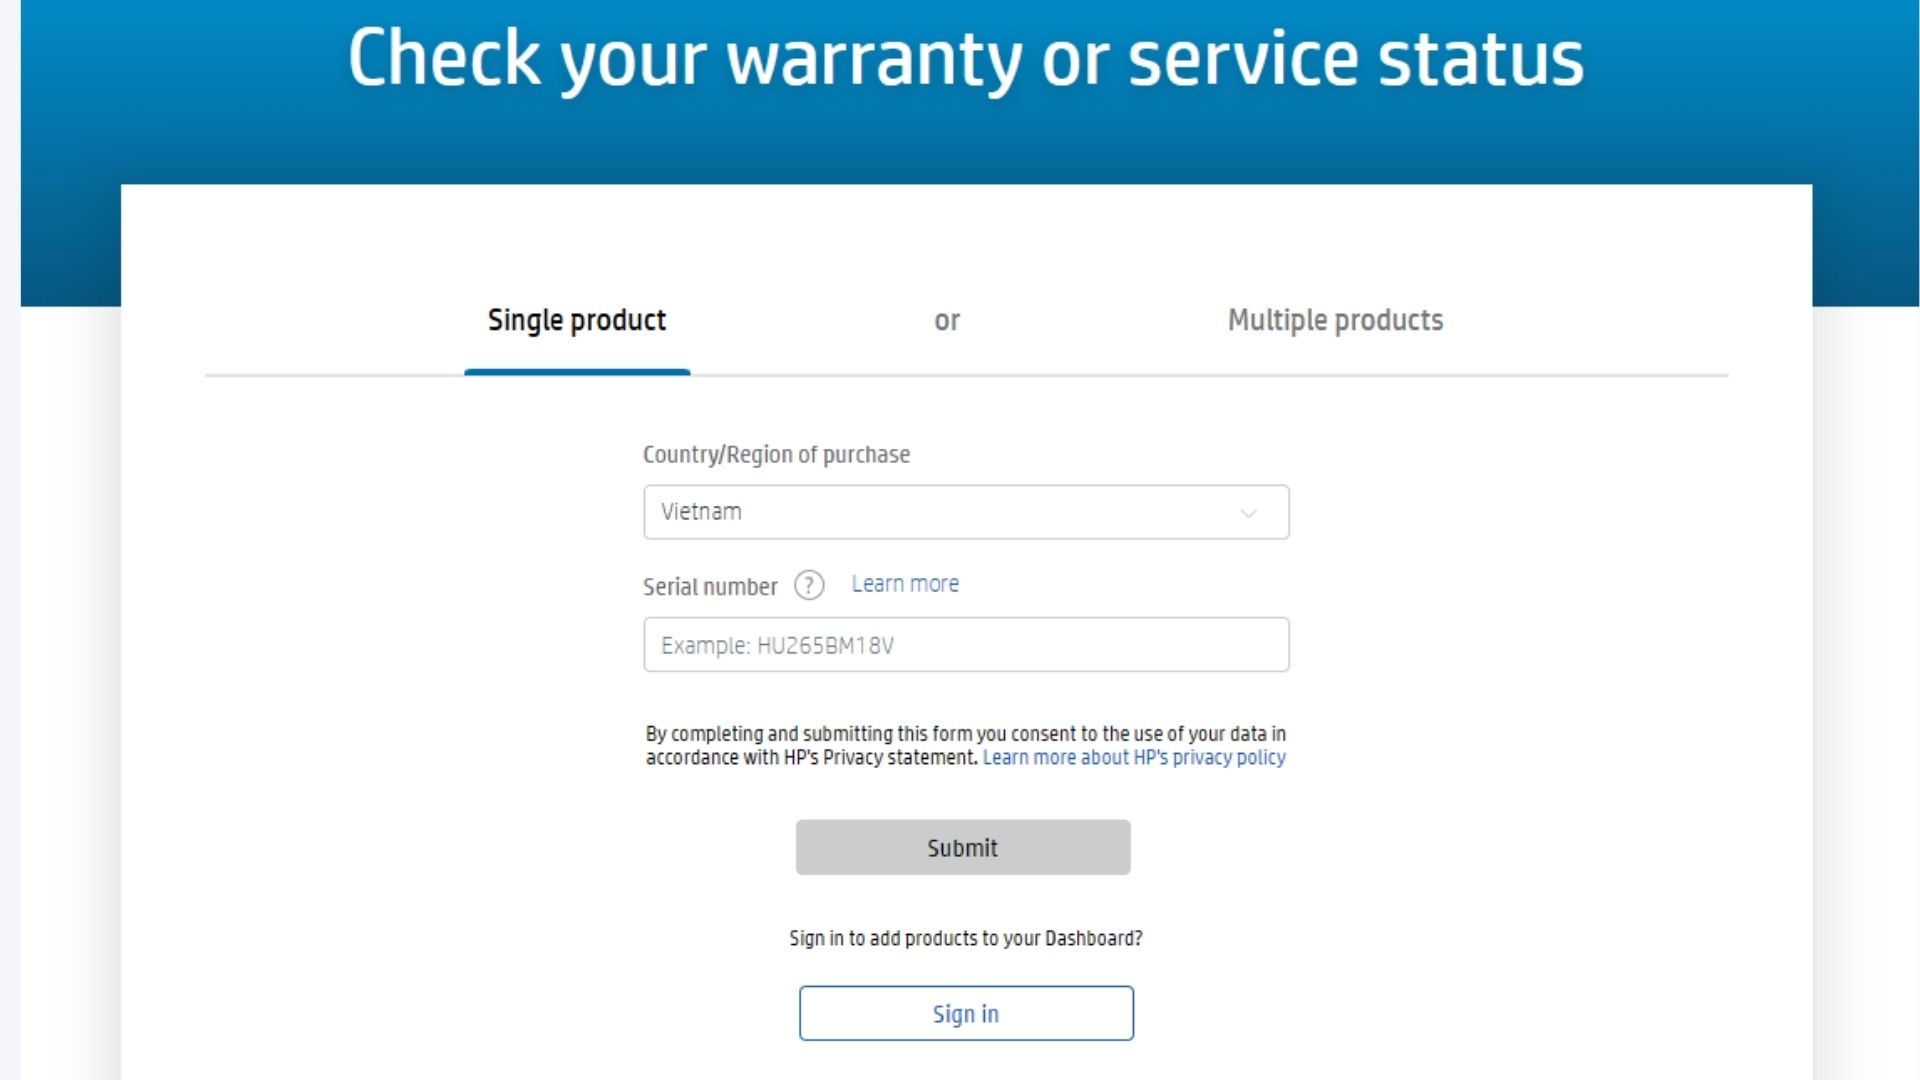Click the Country/Region of purchase label
Image resolution: width=1920 pixels, height=1080 pixels.
(776, 455)
